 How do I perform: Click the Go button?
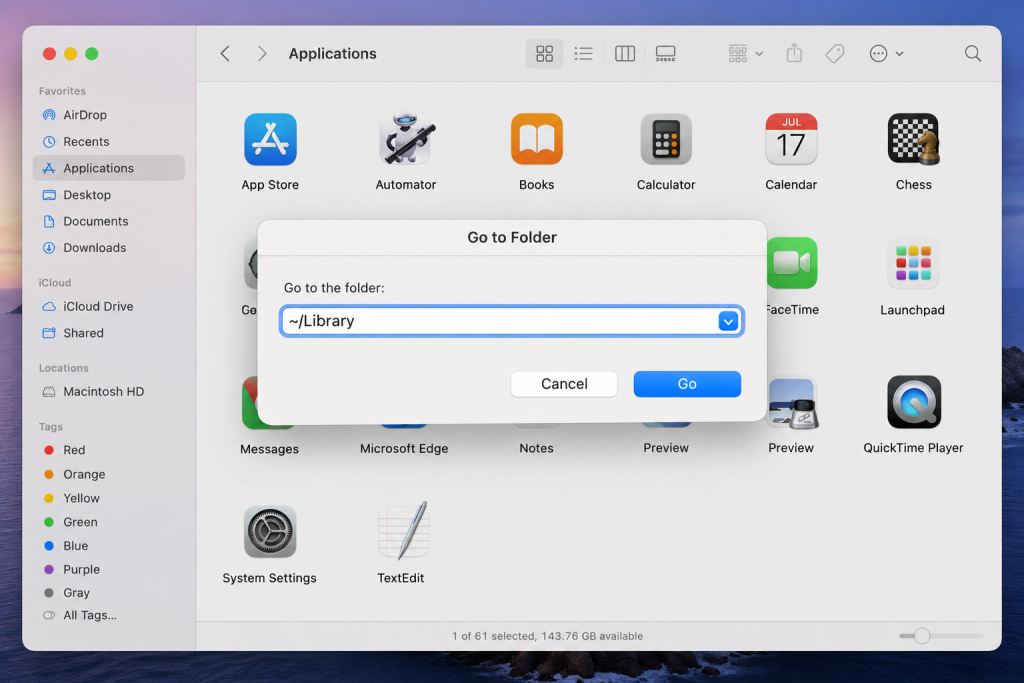tap(687, 384)
